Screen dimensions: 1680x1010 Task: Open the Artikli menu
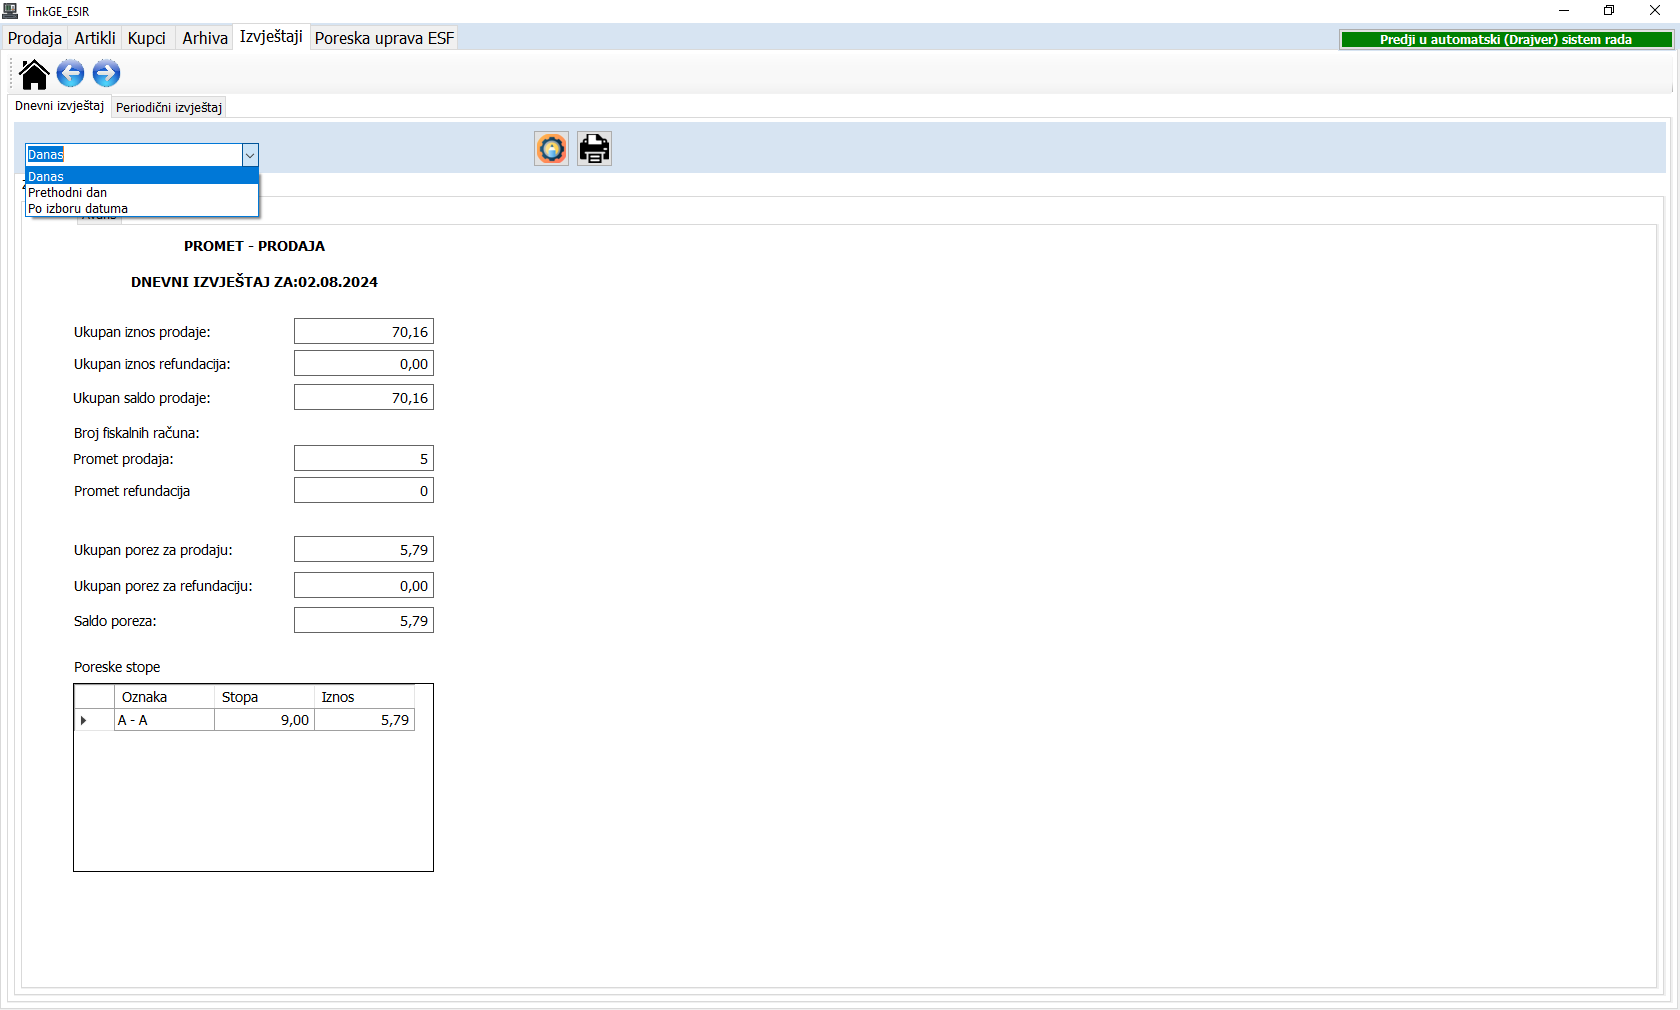pos(95,38)
